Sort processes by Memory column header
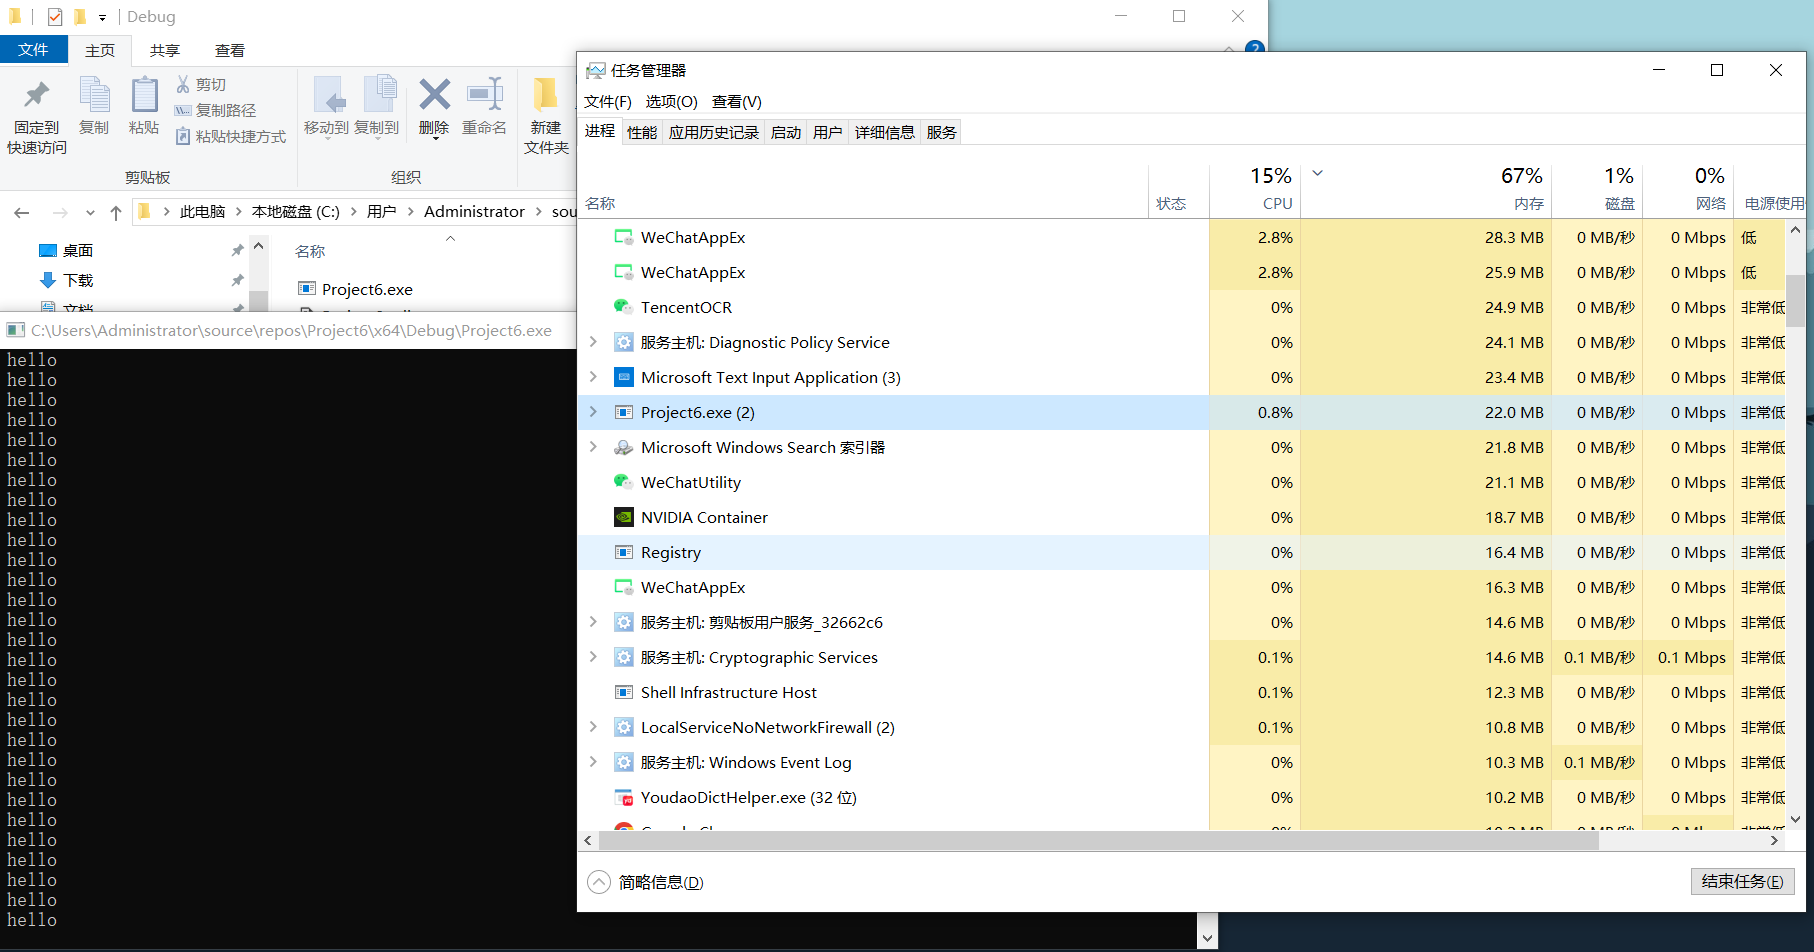 1426,190
